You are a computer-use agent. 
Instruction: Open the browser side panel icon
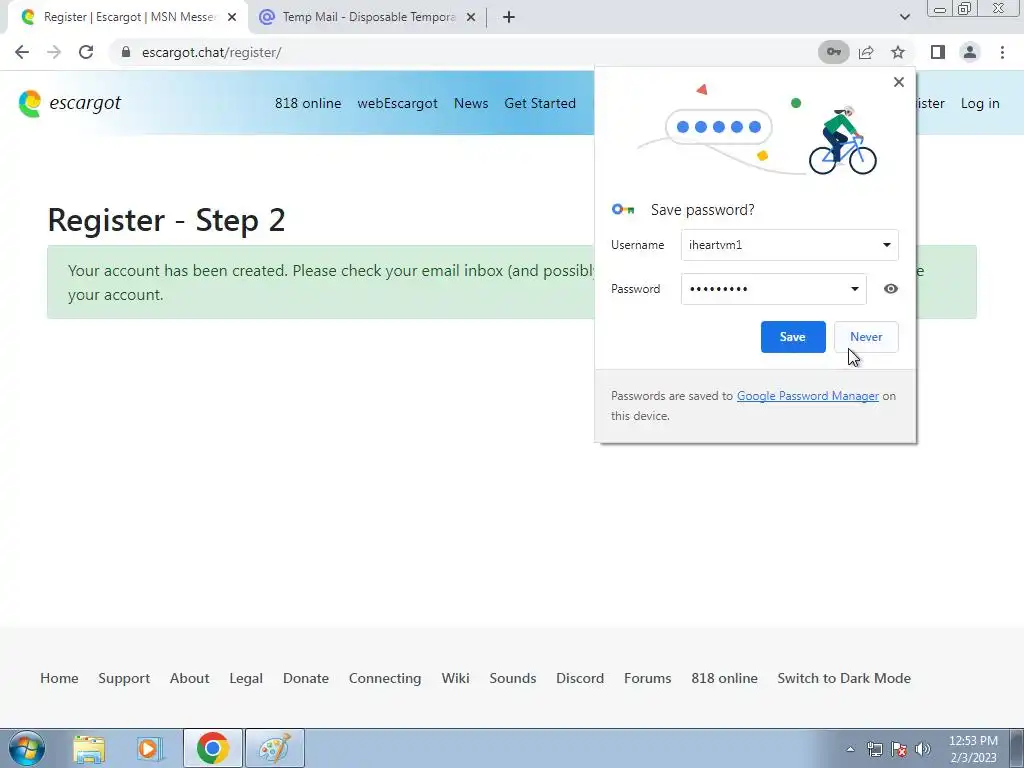point(938,52)
